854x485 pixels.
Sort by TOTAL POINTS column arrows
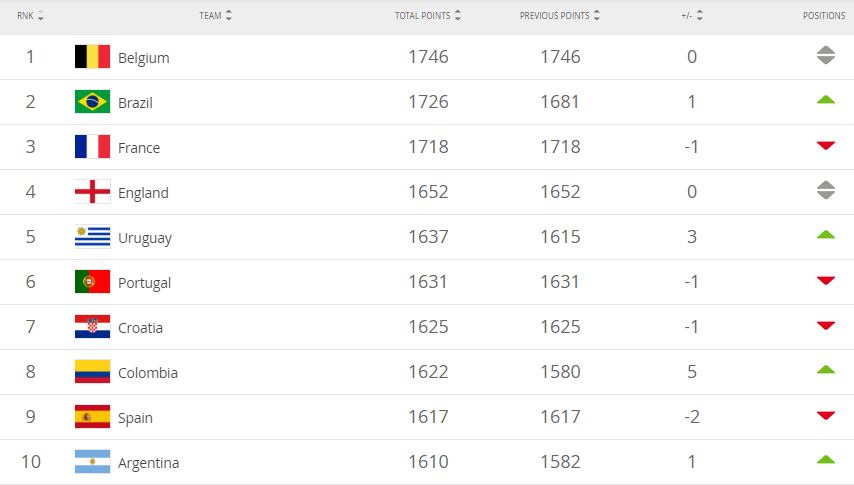tap(458, 16)
